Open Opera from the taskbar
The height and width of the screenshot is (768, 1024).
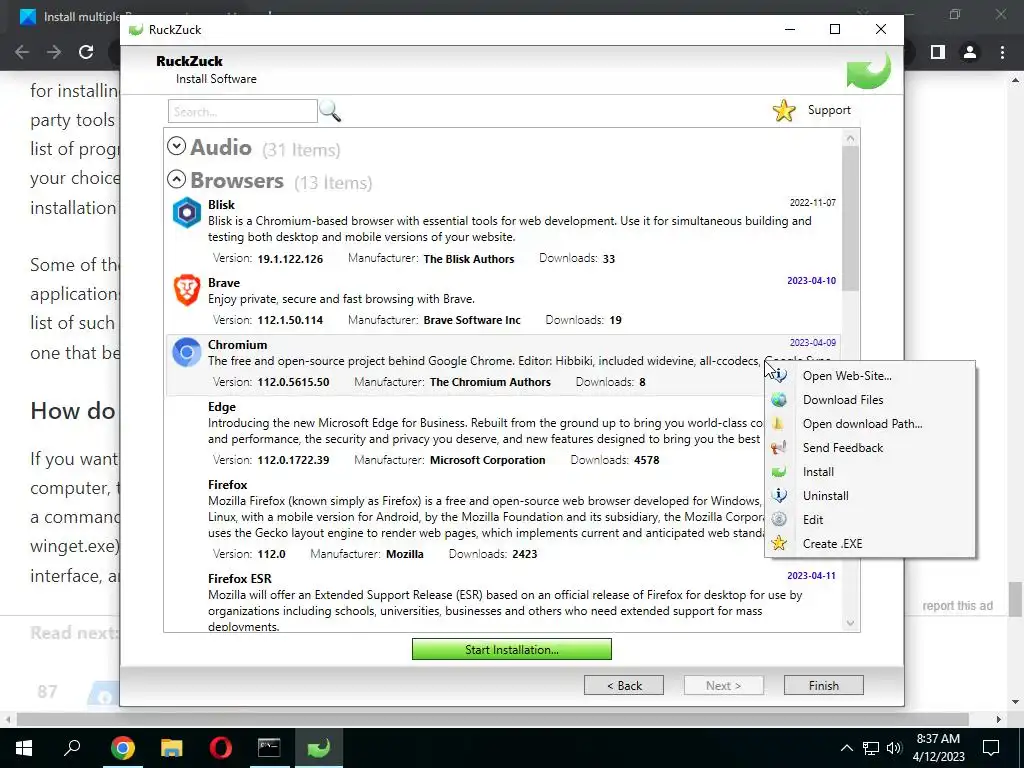pos(220,748)
